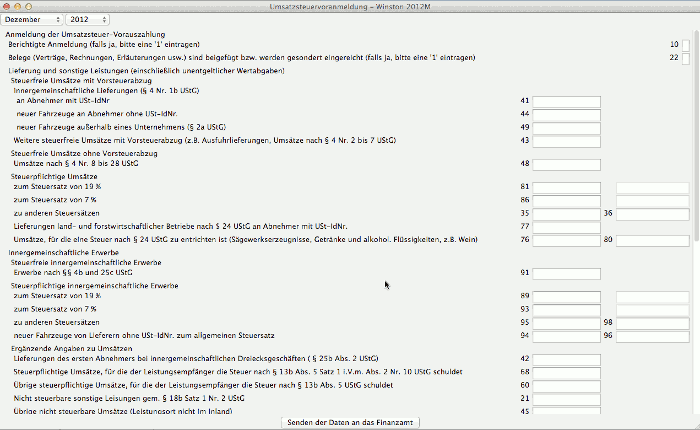Viewport: 700px width, 430px height.
Task: Open the year dropdown showing 2012
Action: click(88, 20)
